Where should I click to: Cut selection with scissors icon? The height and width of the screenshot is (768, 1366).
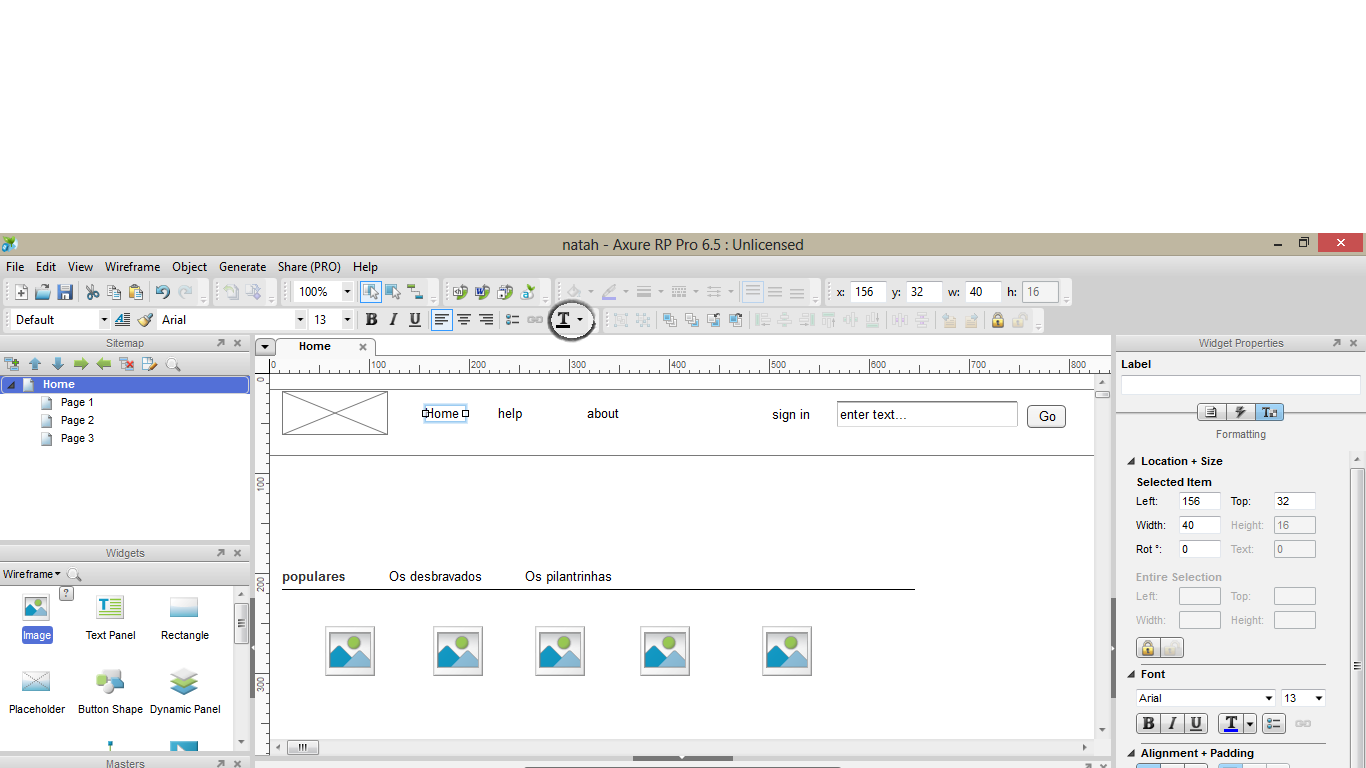(92, 292)
